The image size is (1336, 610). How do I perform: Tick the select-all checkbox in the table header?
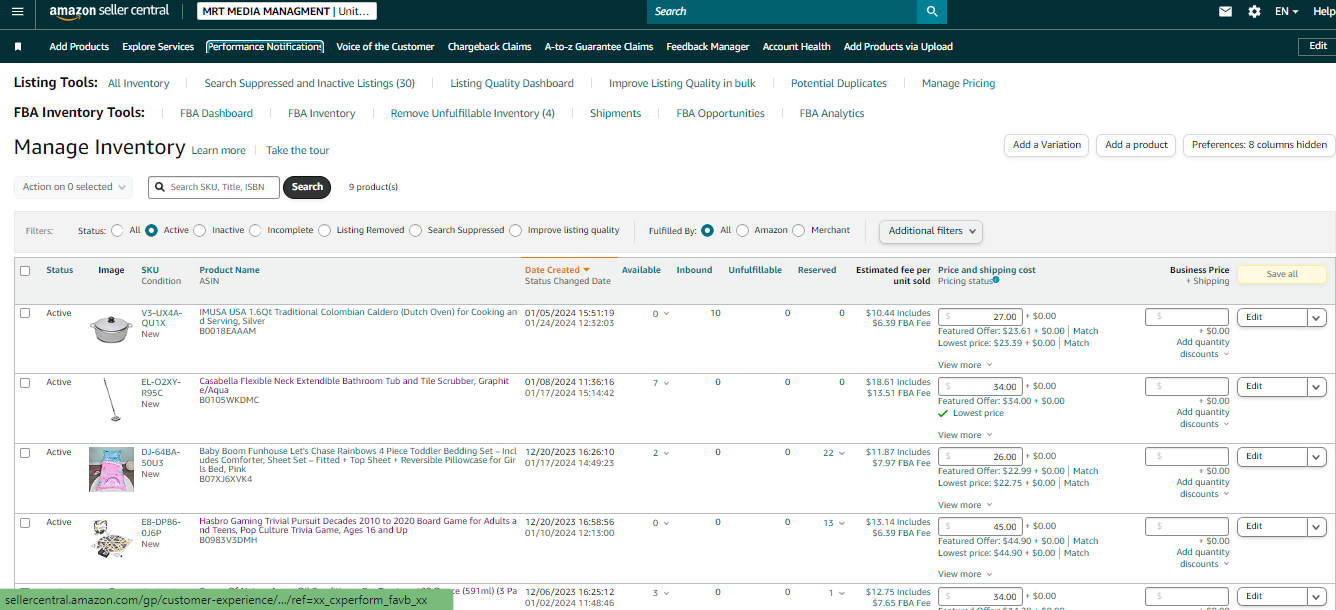tap(25, 270)
